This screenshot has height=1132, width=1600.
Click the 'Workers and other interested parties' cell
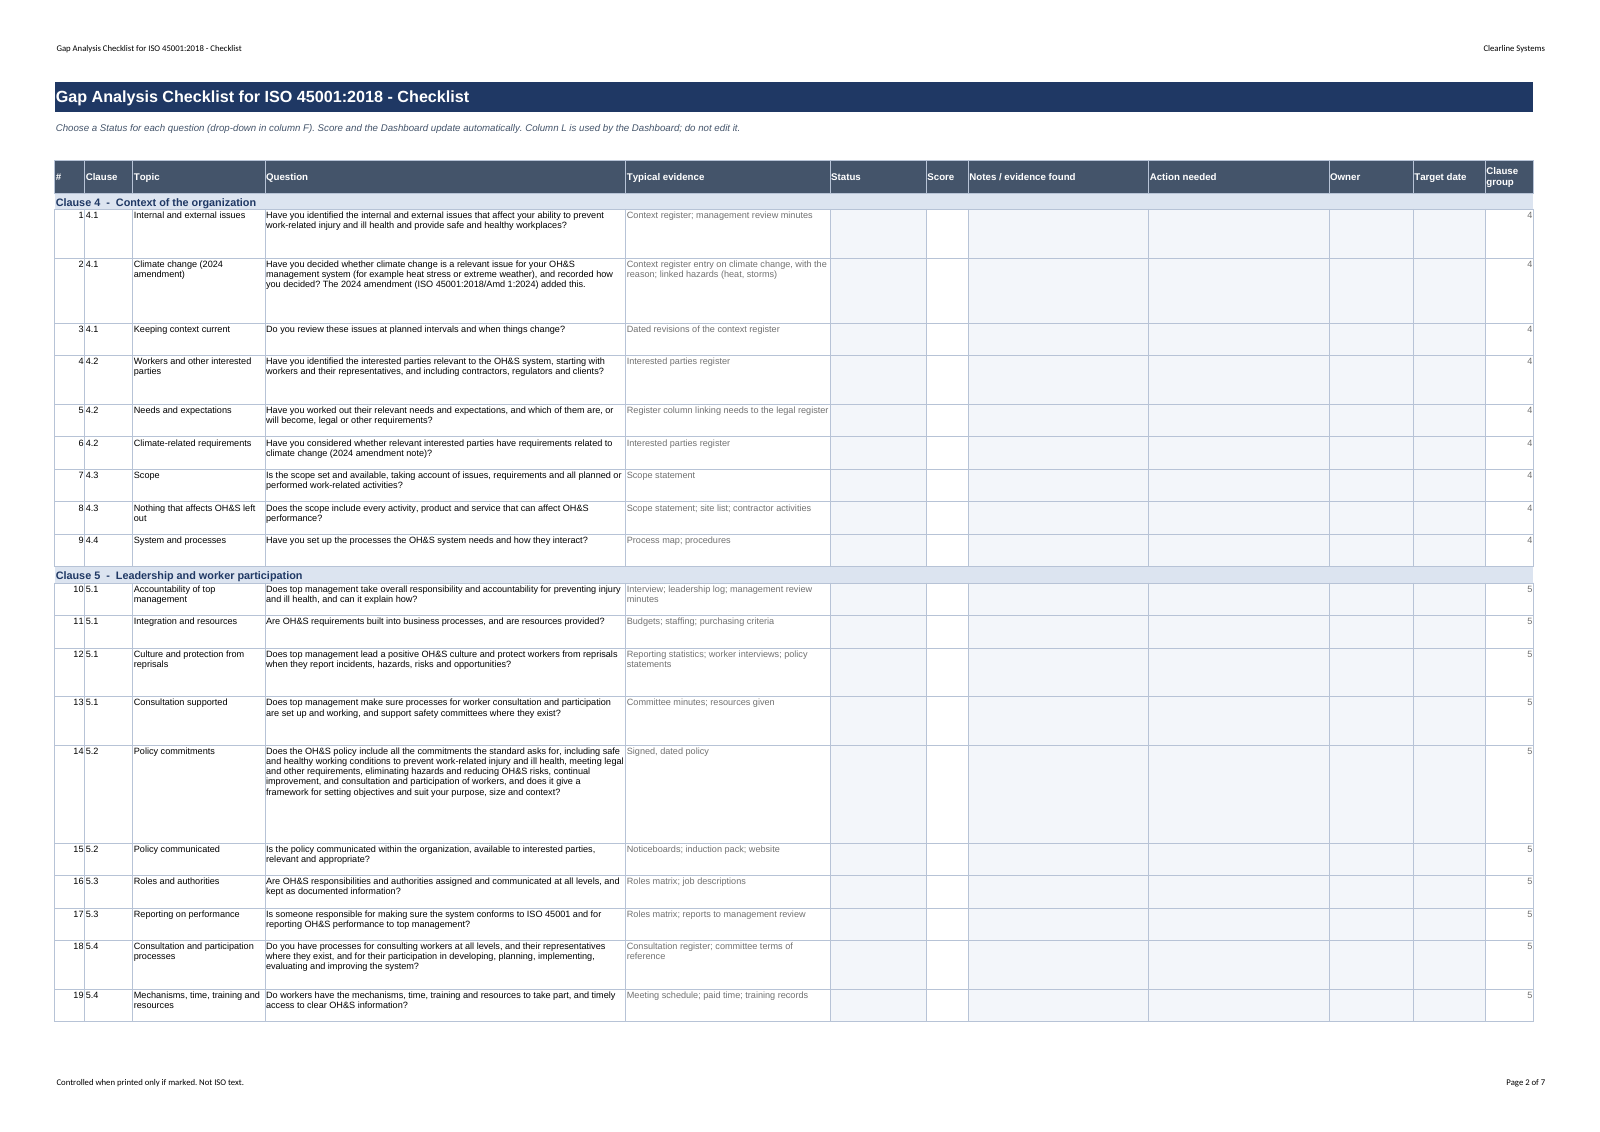point(198,380)
